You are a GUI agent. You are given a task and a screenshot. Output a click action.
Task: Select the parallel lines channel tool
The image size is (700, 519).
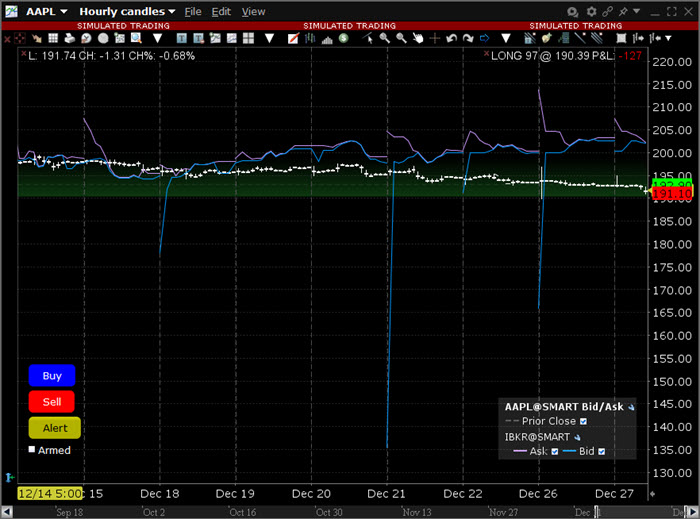click(597, 38)
